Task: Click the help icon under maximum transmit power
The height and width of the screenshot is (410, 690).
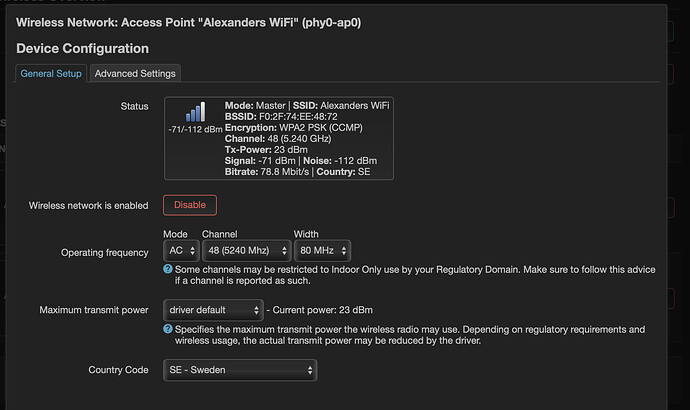Action: point(168,328)
